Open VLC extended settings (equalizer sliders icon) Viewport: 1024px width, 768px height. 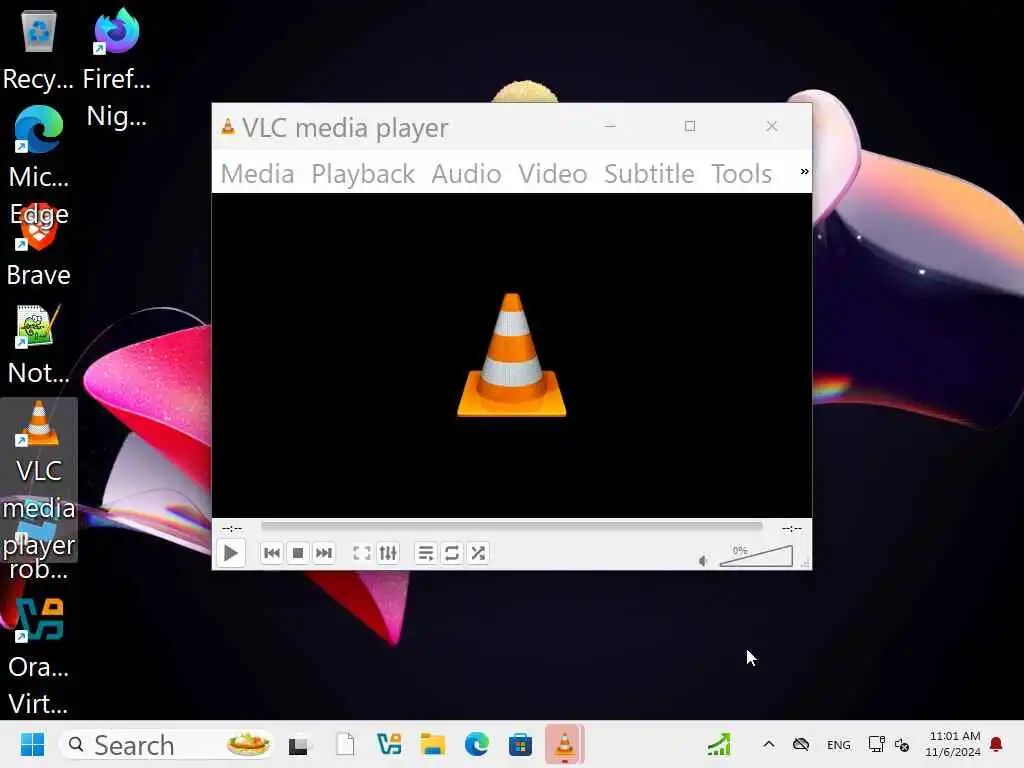pos(388,553)
